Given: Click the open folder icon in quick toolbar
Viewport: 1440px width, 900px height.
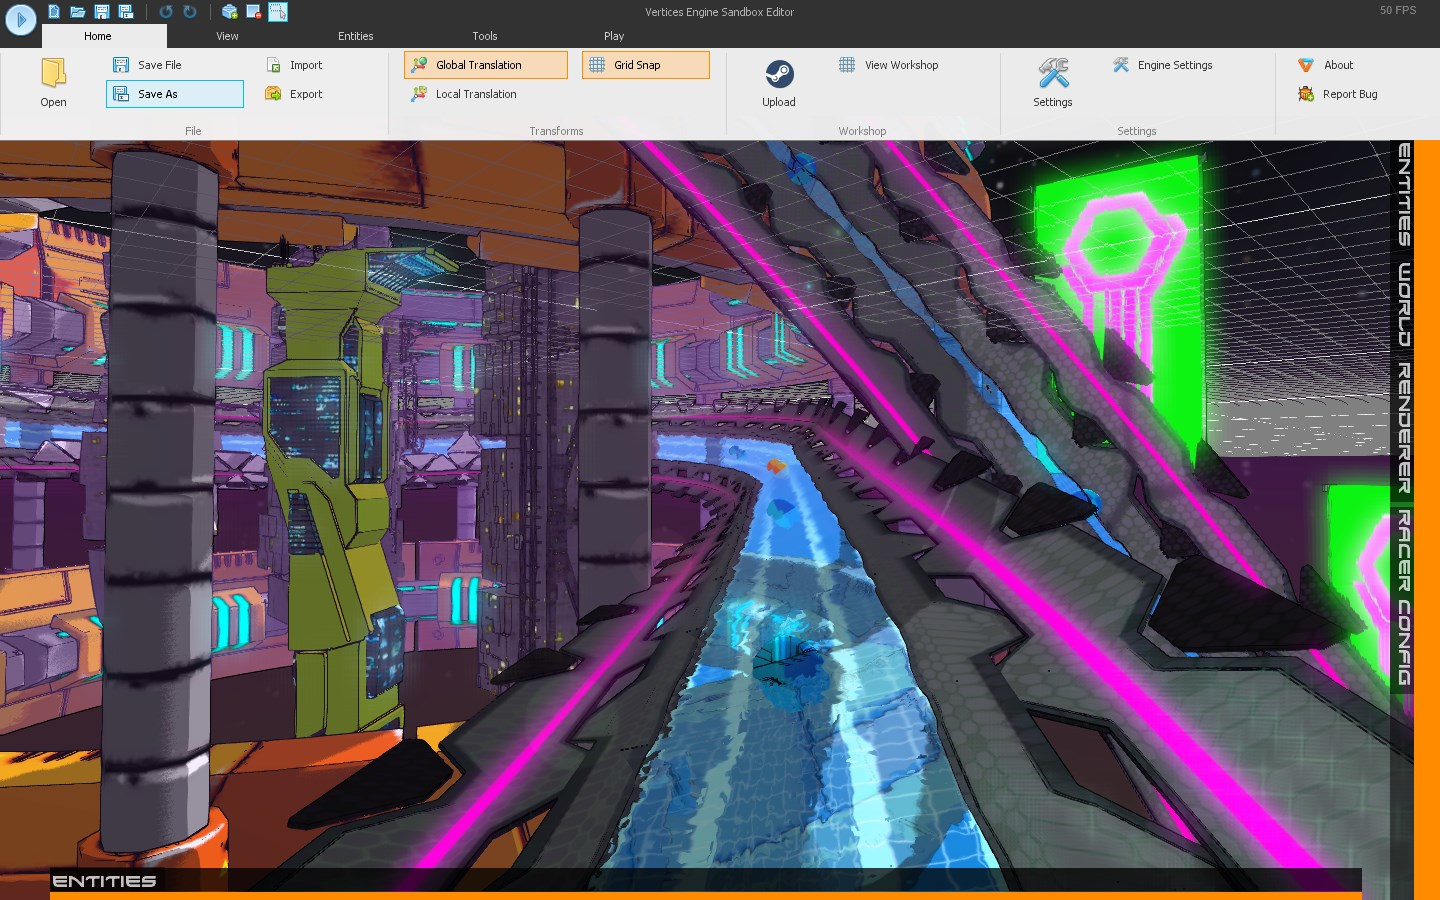Looking at the screenshot, I should point(77,12).
